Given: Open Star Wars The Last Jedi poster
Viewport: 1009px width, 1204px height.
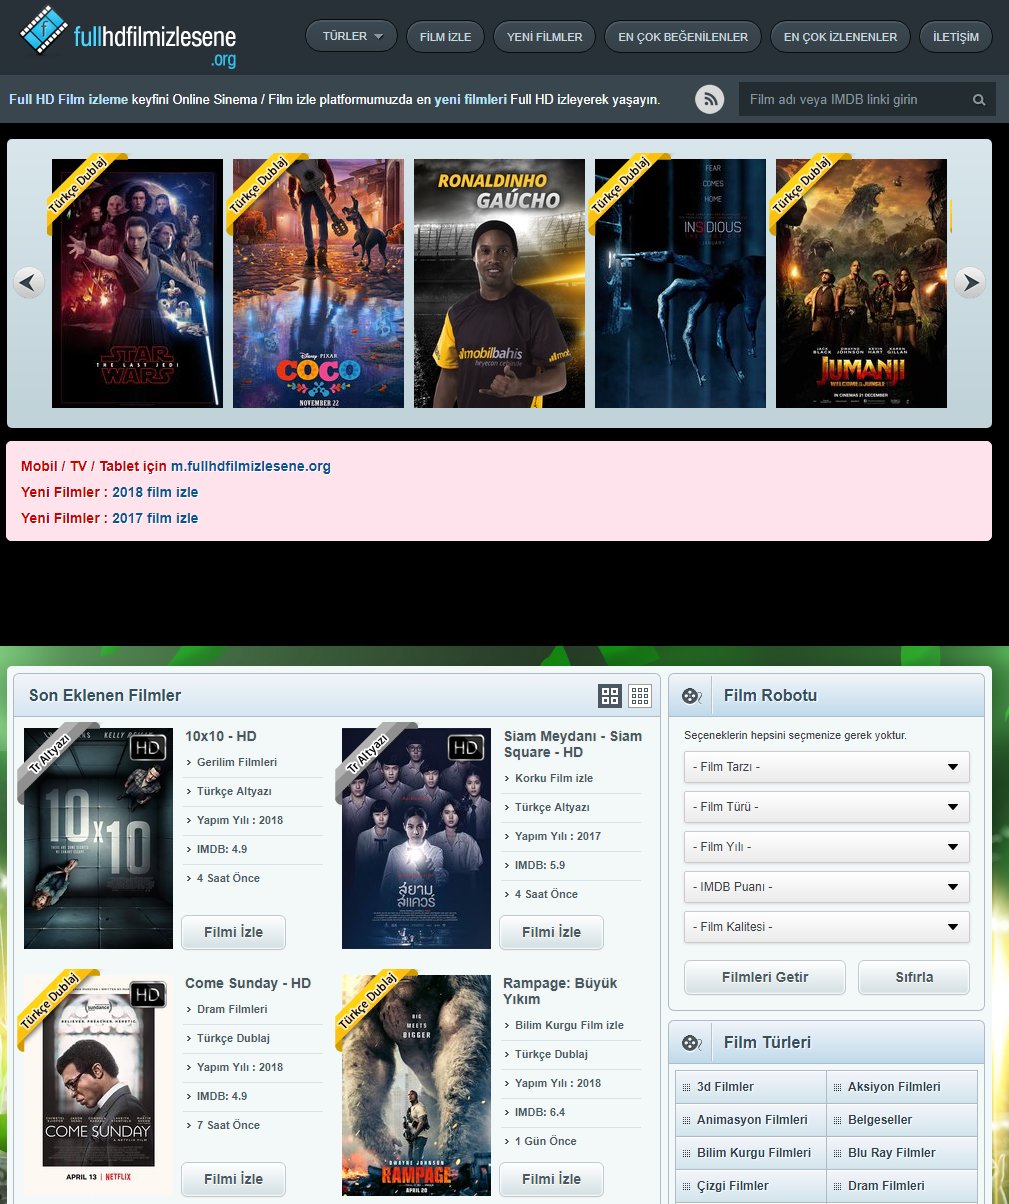Looking at the screenshot, I should [x=137, y=283].
